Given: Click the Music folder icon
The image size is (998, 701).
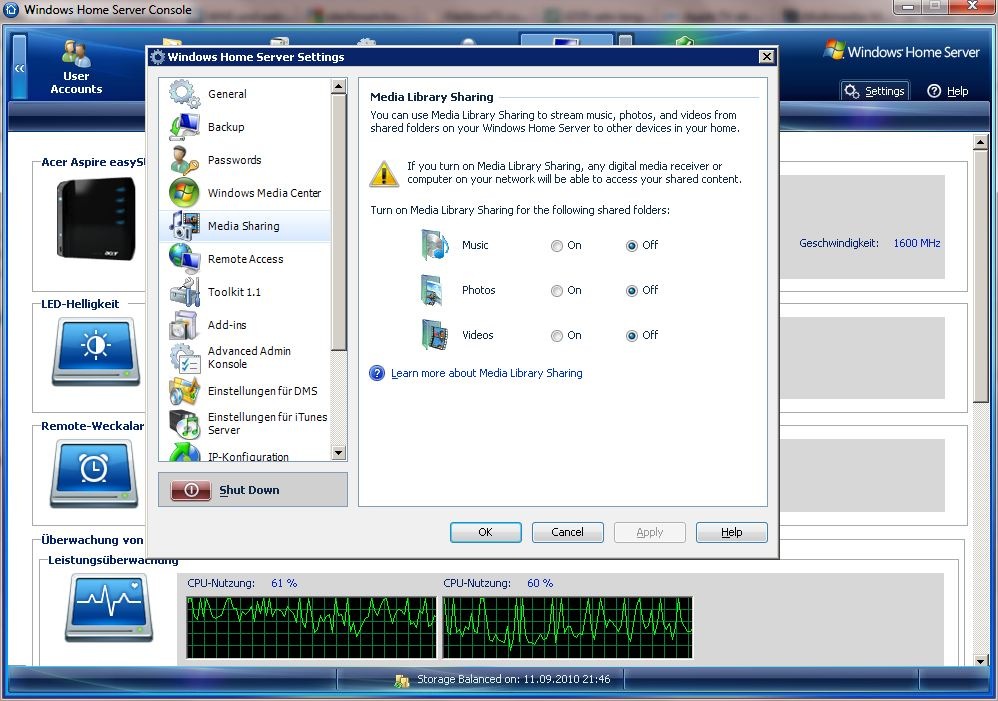Looking at the screenshot, I should [435, 245].
